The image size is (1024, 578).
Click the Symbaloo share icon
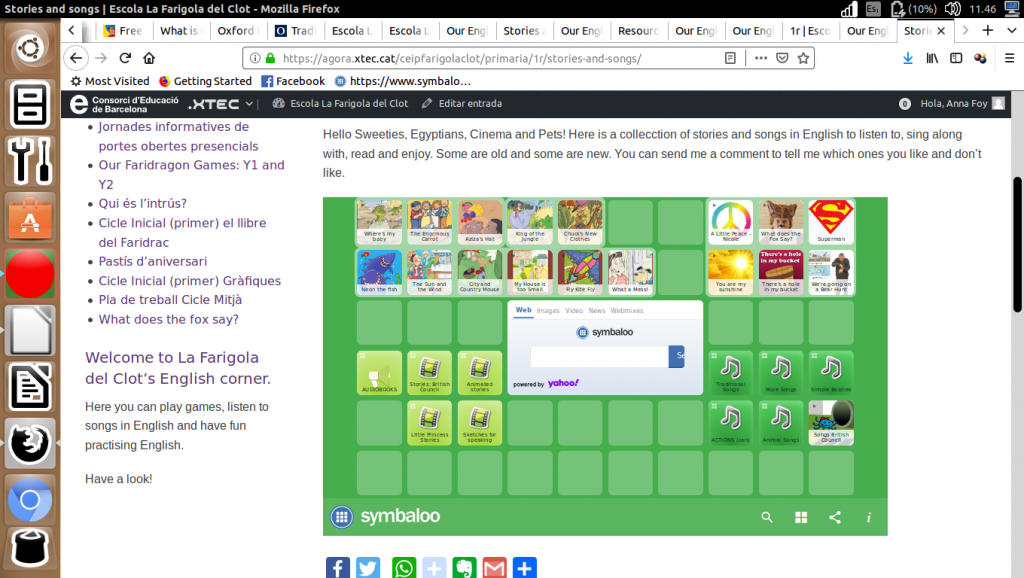tap(835, 517)
